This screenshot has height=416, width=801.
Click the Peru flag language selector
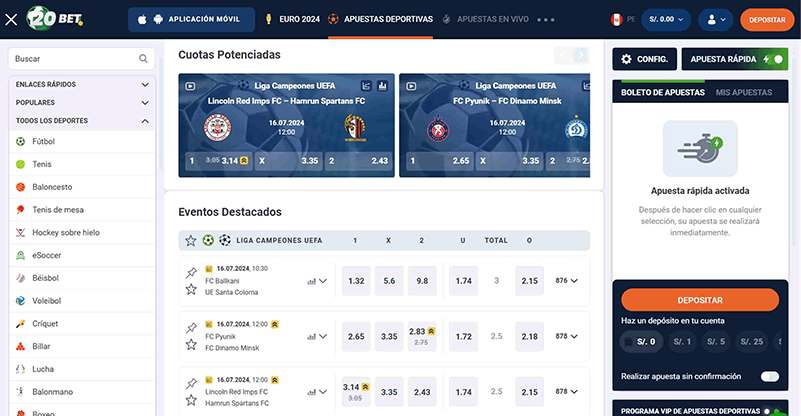coord(617,19)
